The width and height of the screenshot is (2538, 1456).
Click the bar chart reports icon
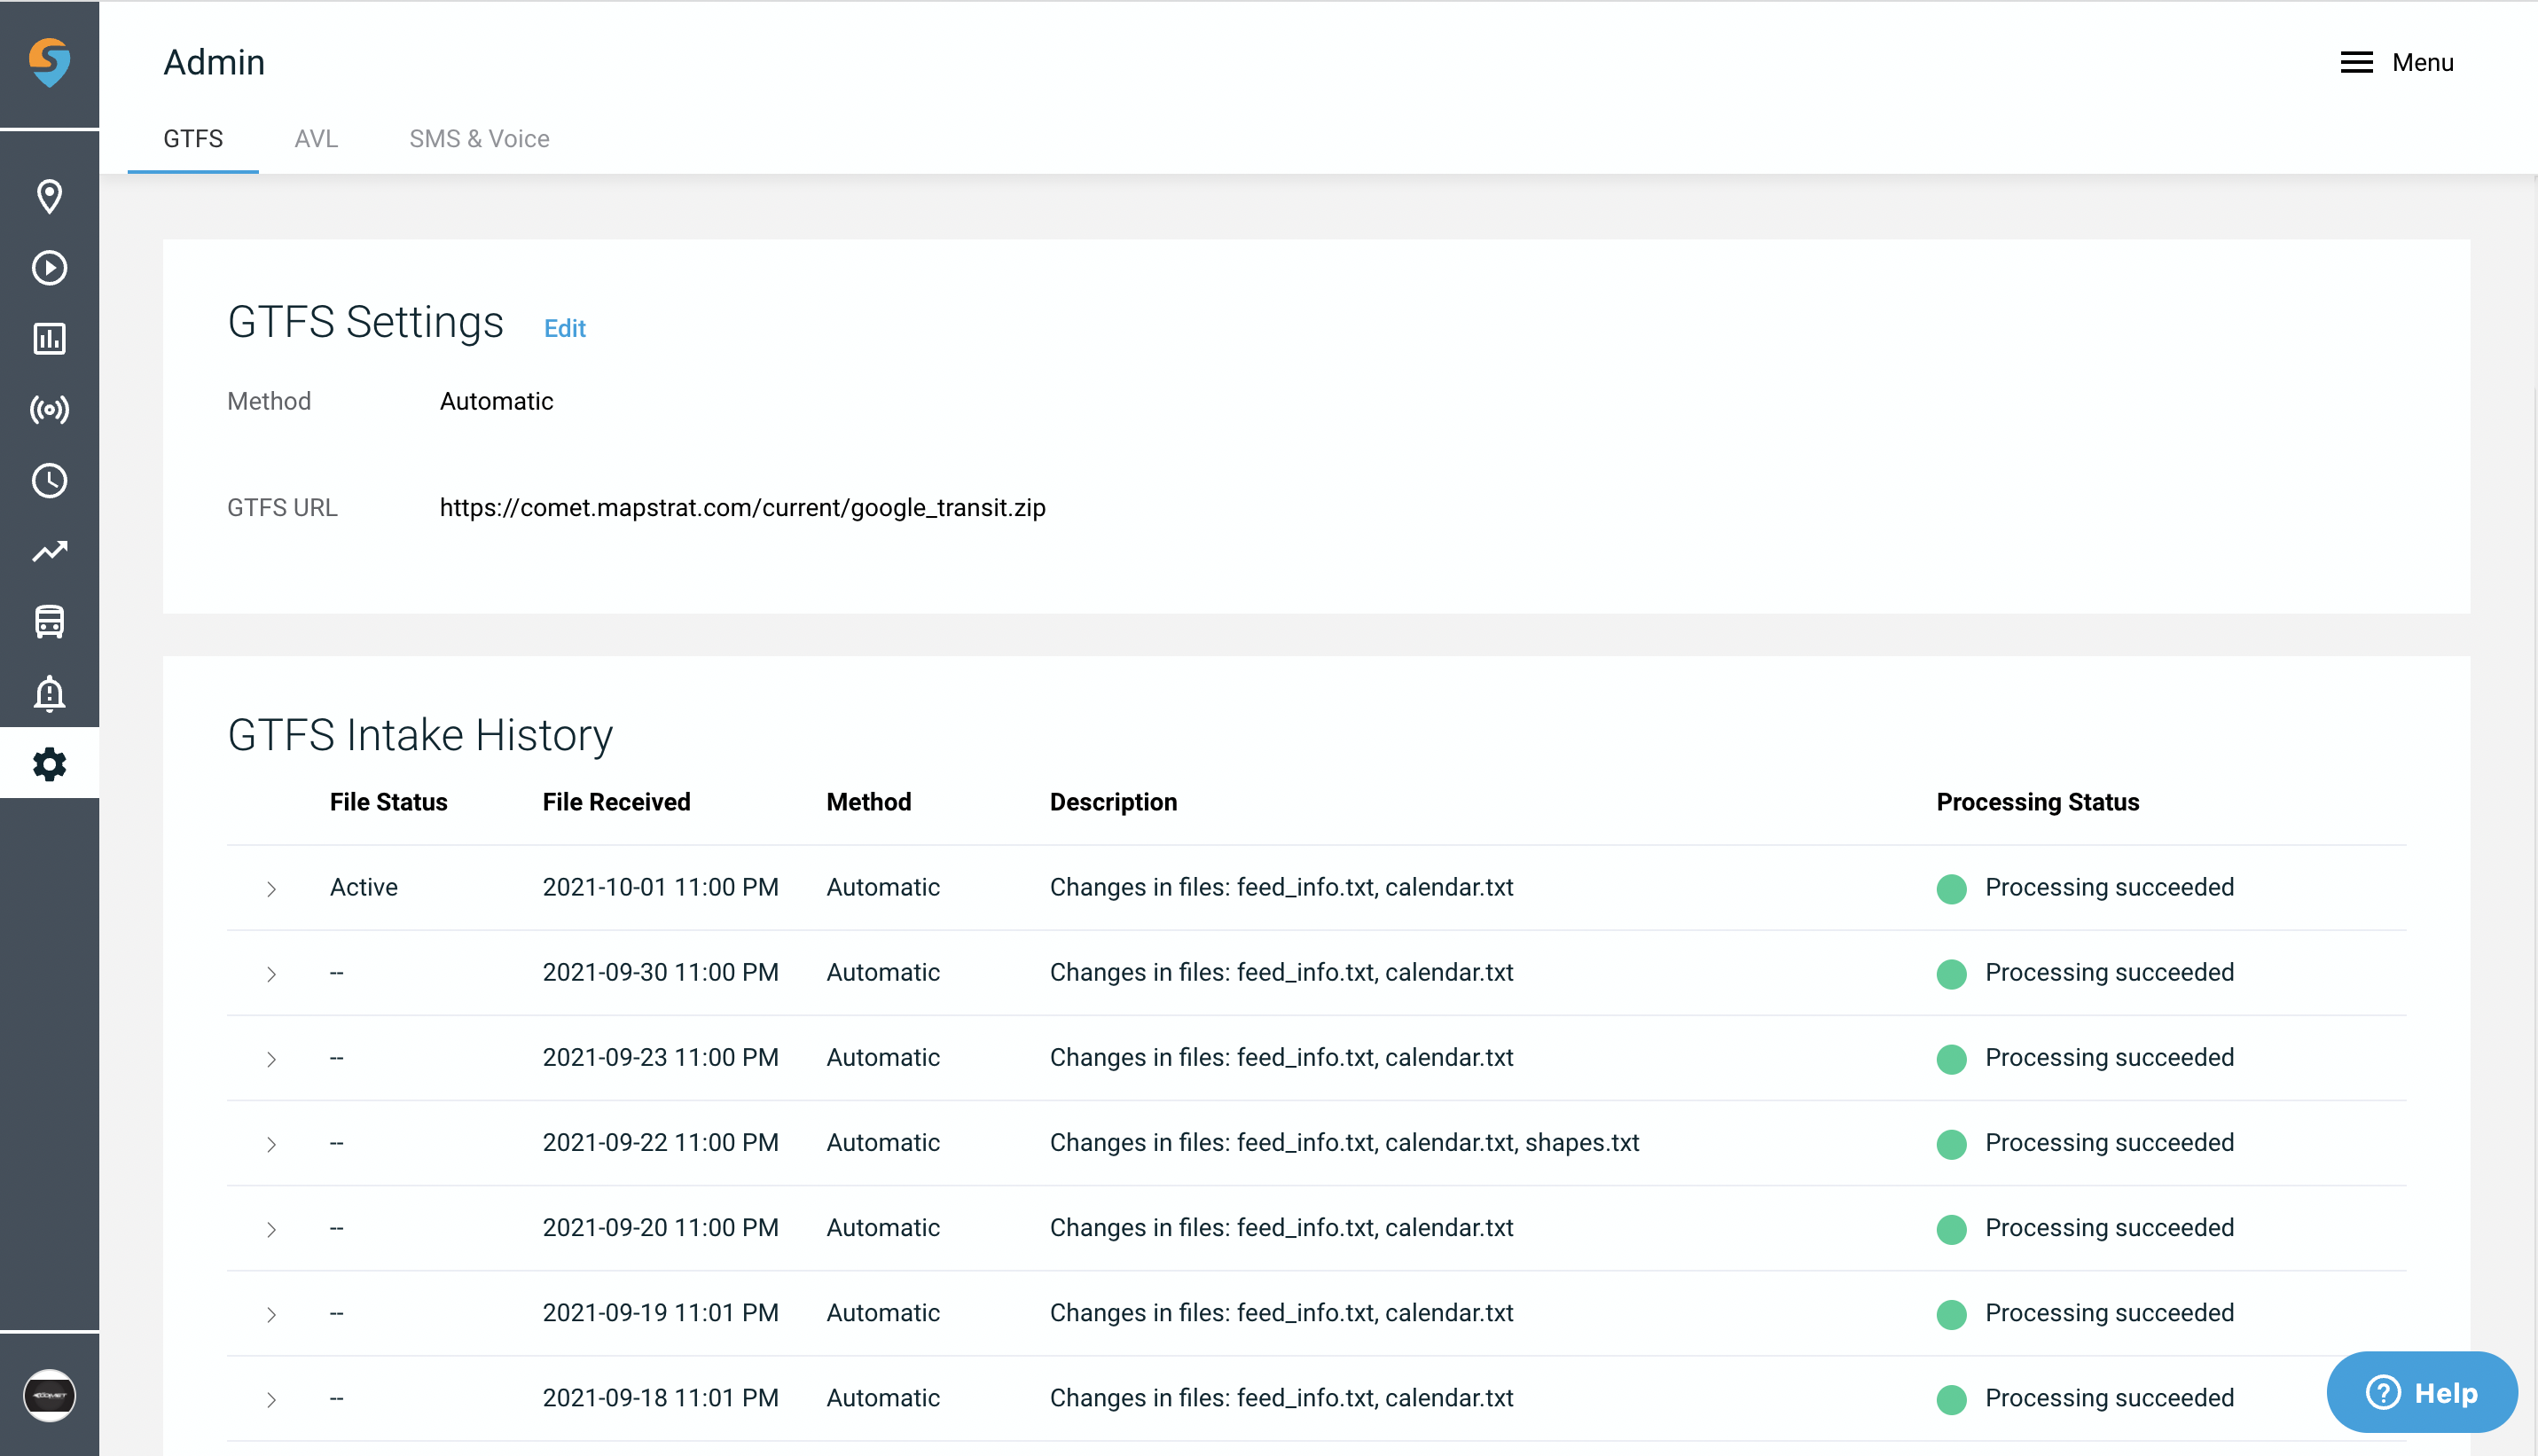click(x=49, y=338)
